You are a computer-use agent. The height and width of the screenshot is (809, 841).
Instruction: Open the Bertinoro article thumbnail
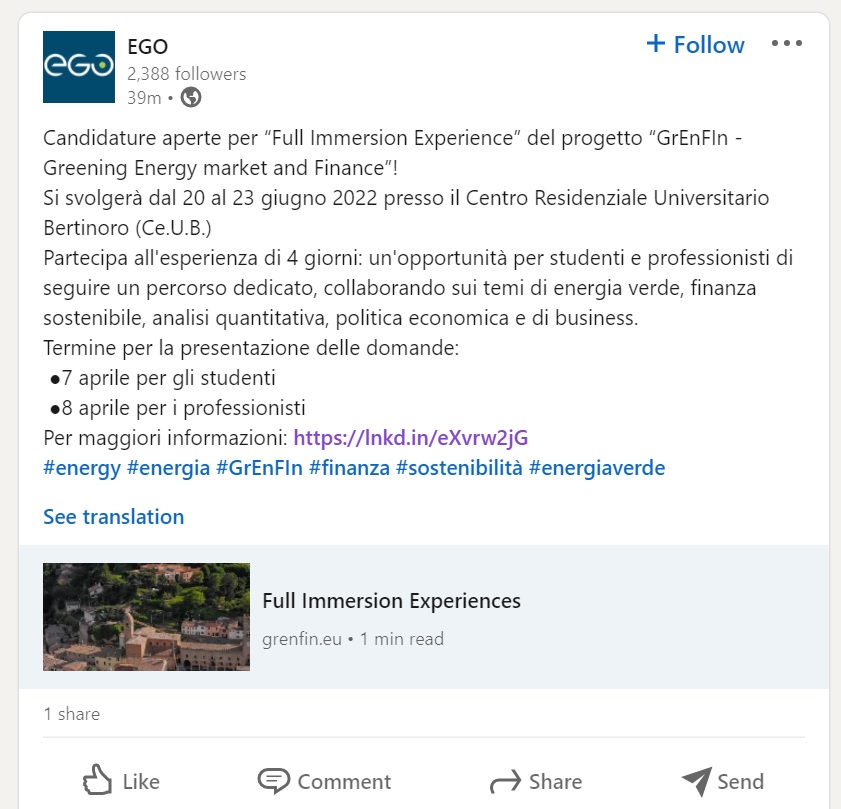(x=146, y=617)
